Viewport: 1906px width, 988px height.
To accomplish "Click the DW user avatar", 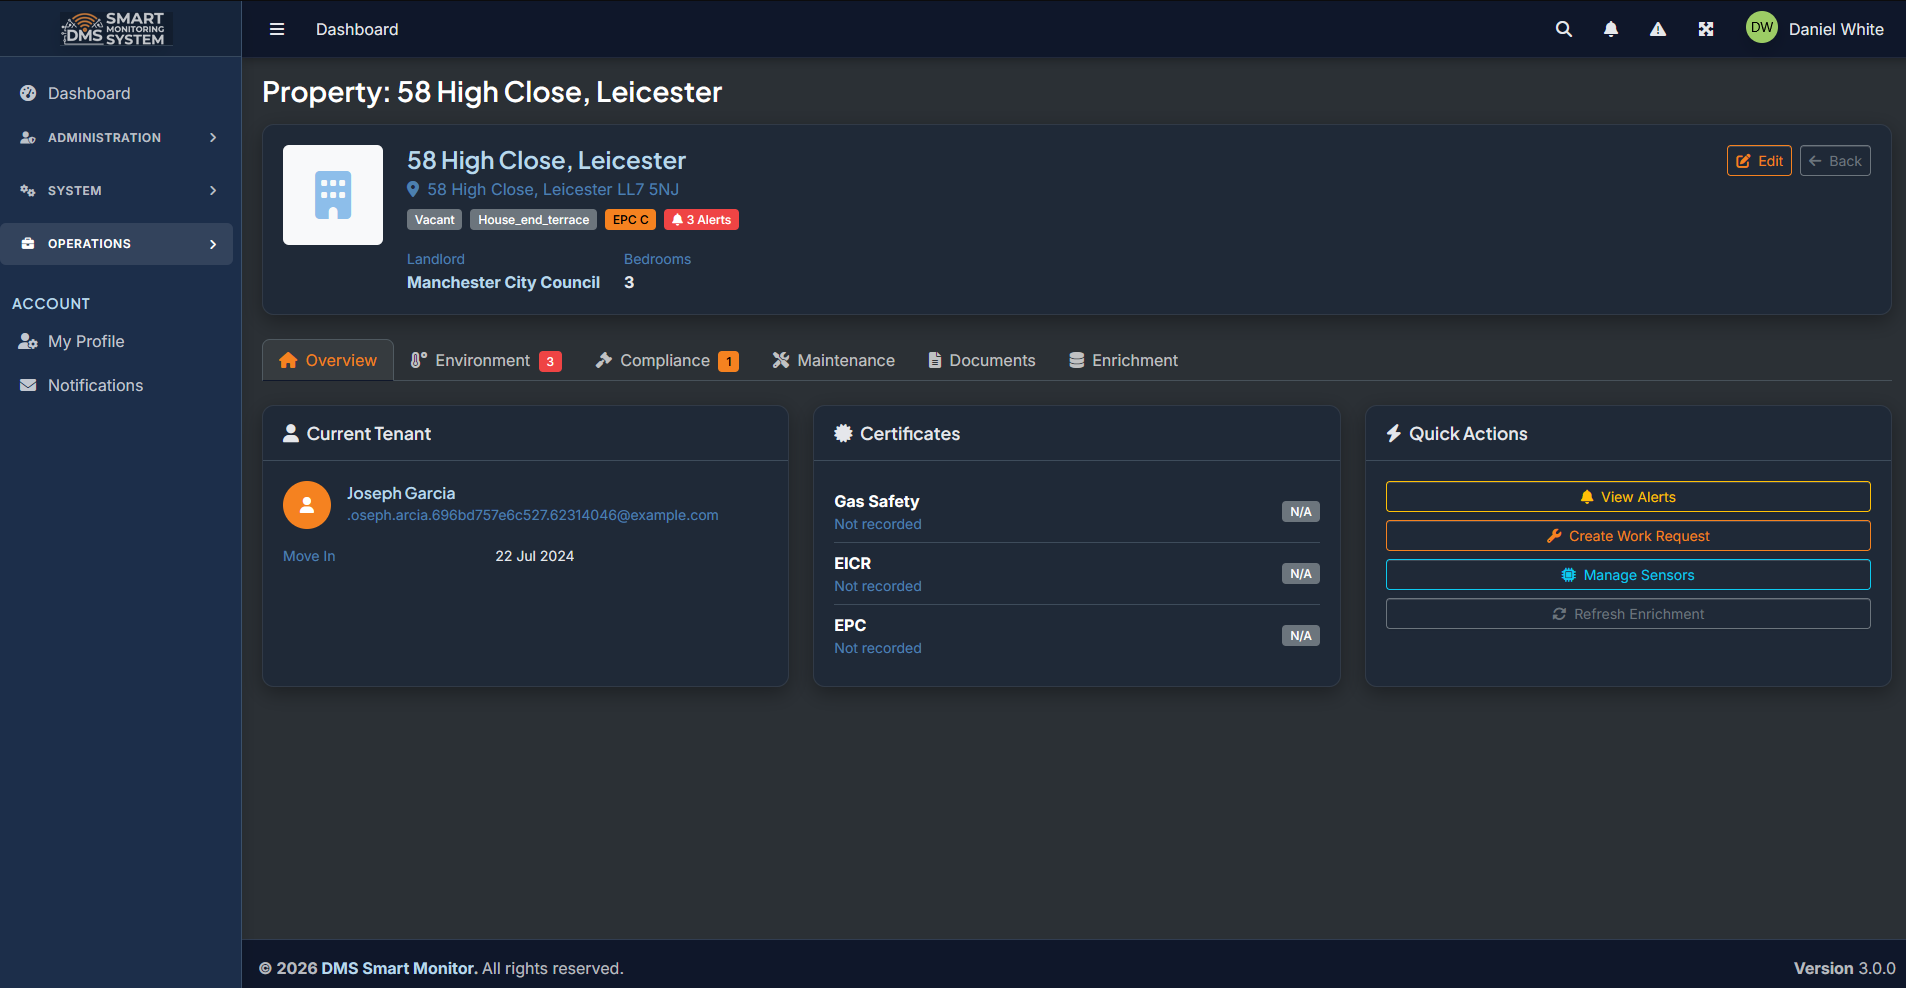I will (x=1762, y=28).
